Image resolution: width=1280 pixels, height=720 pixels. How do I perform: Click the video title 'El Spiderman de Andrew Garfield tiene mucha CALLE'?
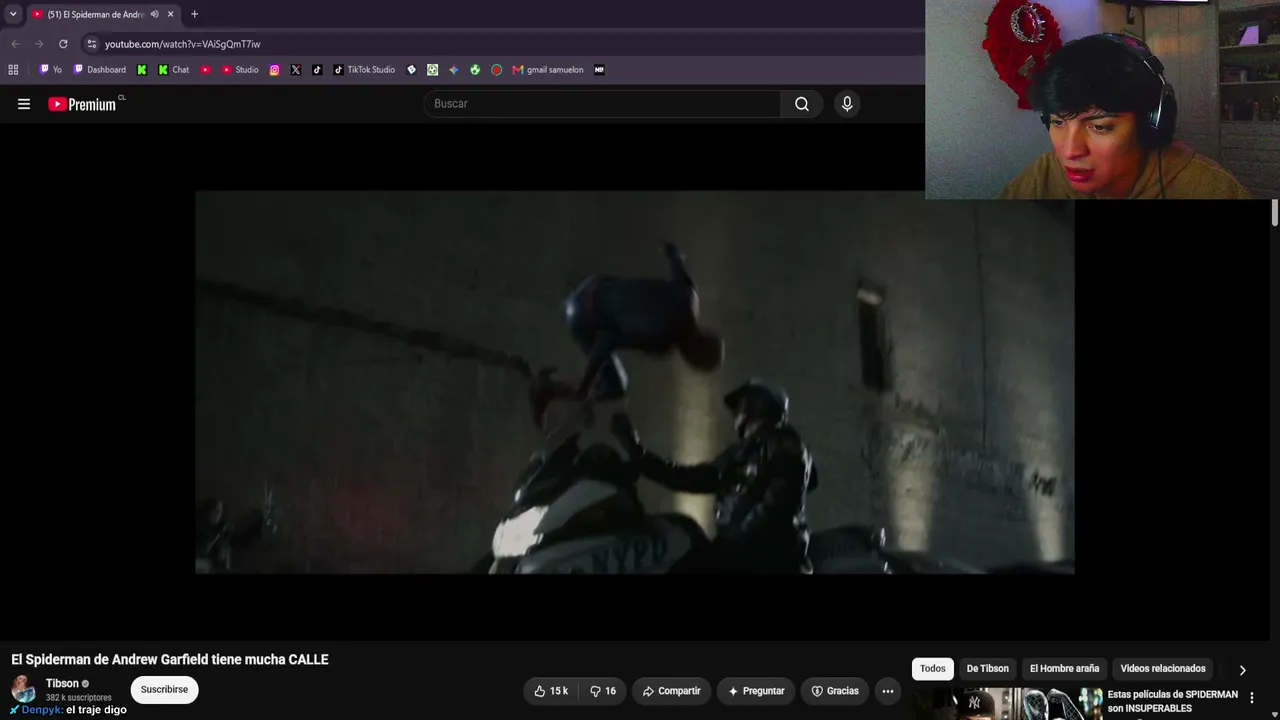click(x=170, y=660)
